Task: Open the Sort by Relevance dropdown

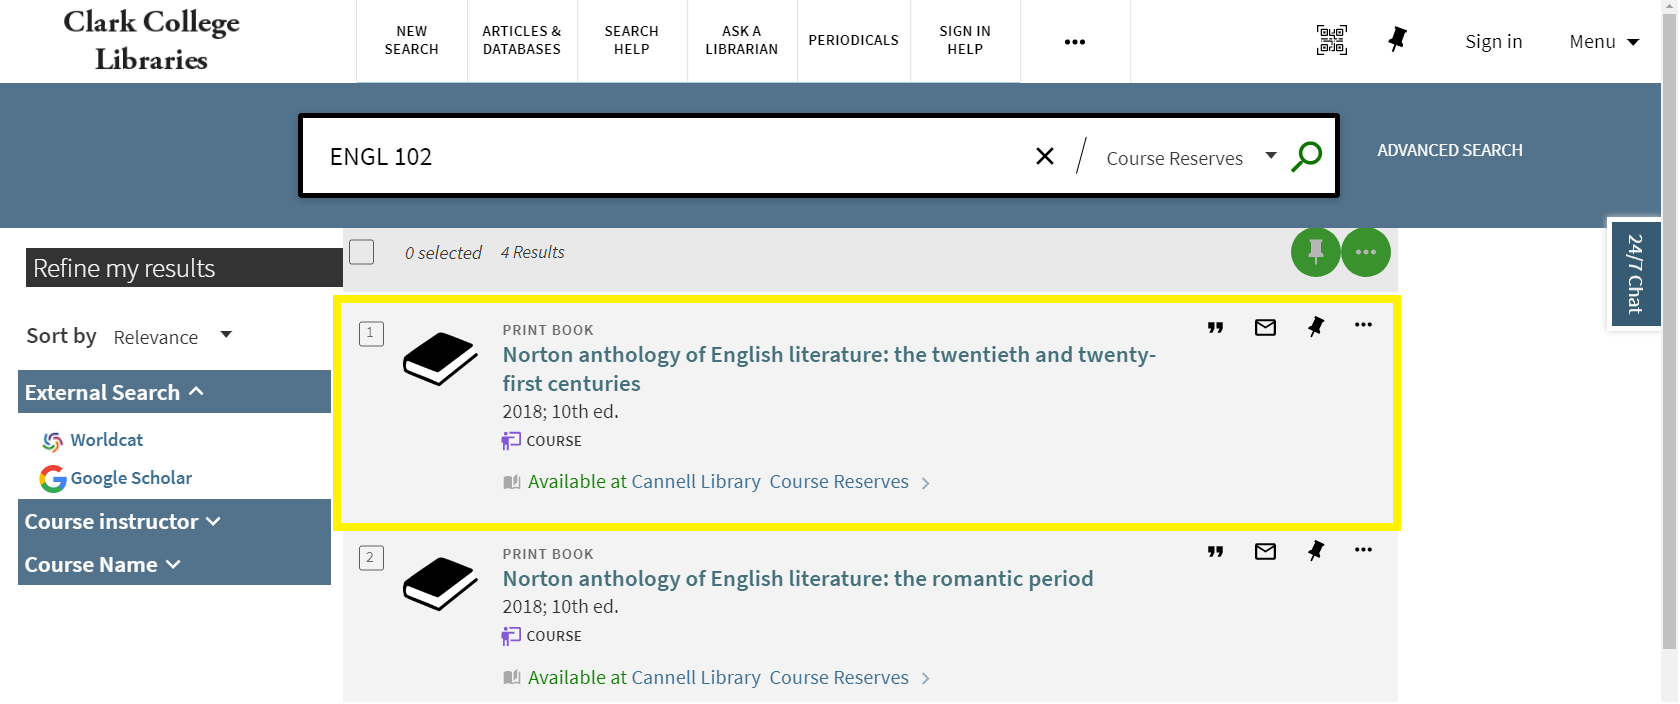Action: pos(173,337)
